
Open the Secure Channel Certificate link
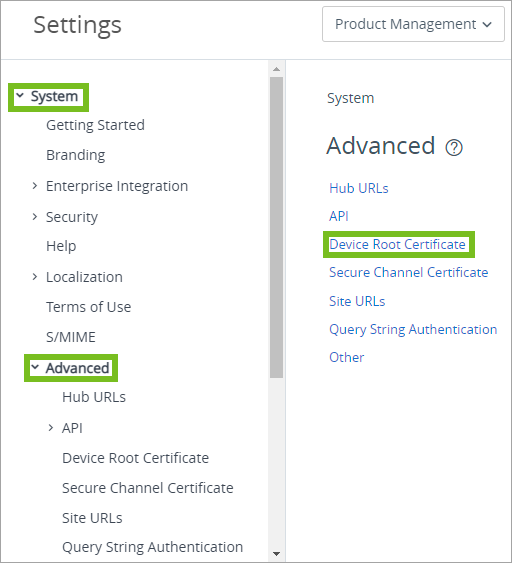[409, 272]
